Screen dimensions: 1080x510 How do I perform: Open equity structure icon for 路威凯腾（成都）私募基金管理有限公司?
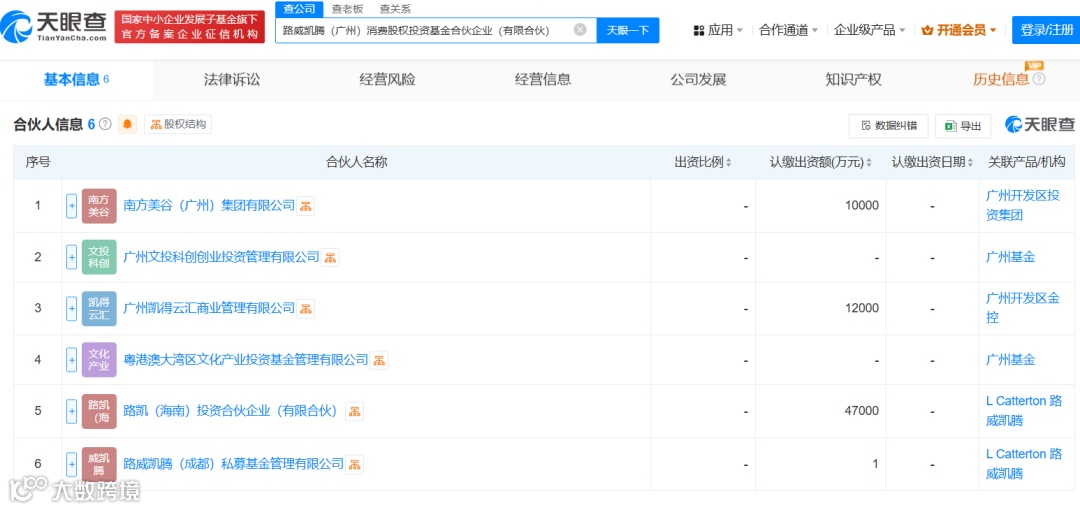click(x=355, y=465)
